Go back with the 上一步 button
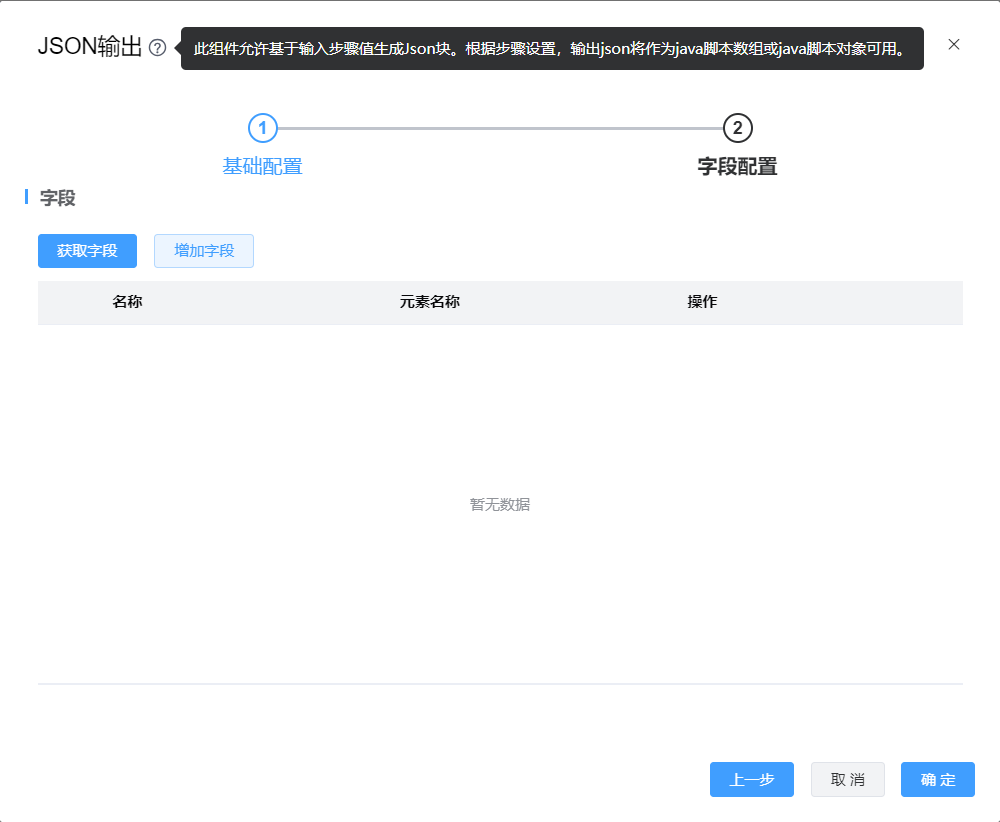Viewport: 1000px width, 822px height. pyautogui.click(x=751, y=780)
